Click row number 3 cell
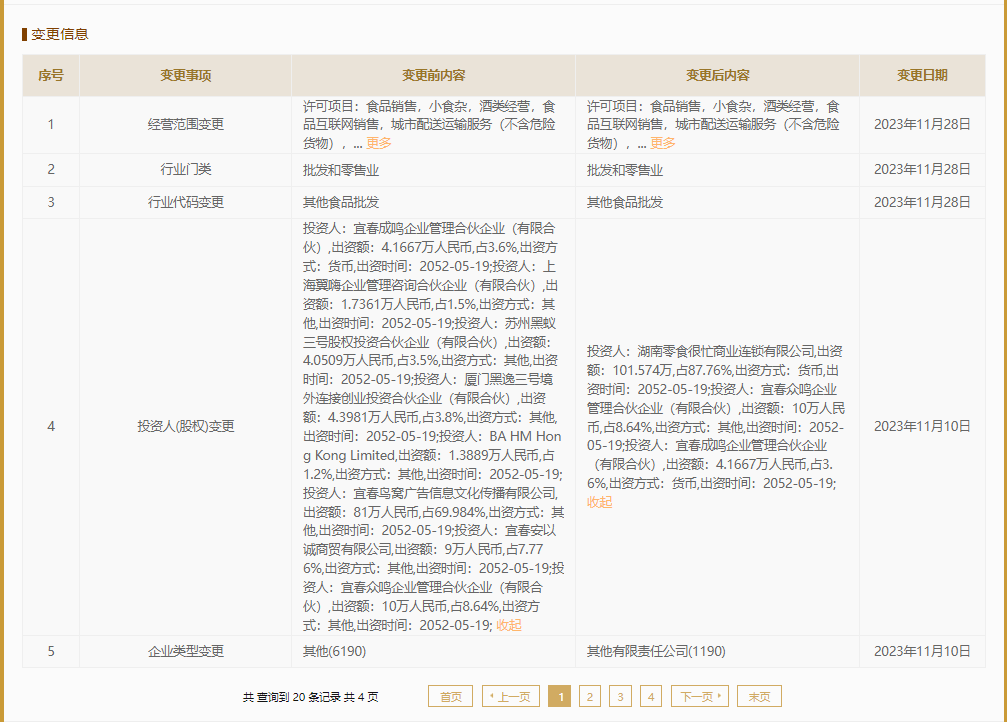 tap(51, 202)
